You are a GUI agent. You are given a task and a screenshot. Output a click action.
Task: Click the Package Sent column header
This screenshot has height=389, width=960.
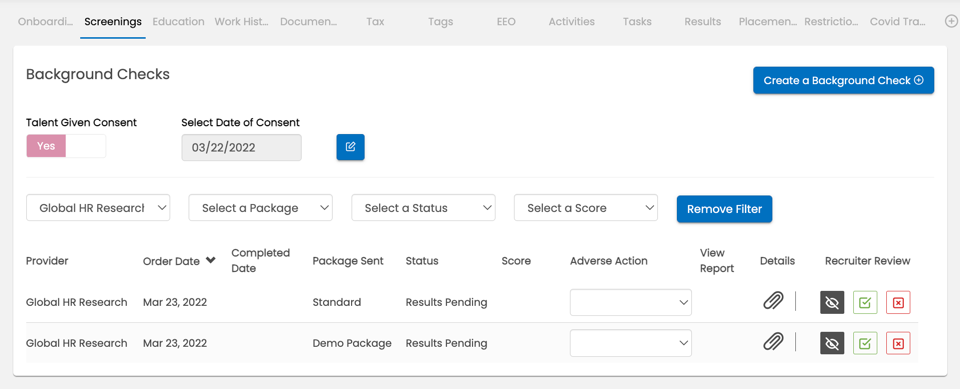[348, 260]
